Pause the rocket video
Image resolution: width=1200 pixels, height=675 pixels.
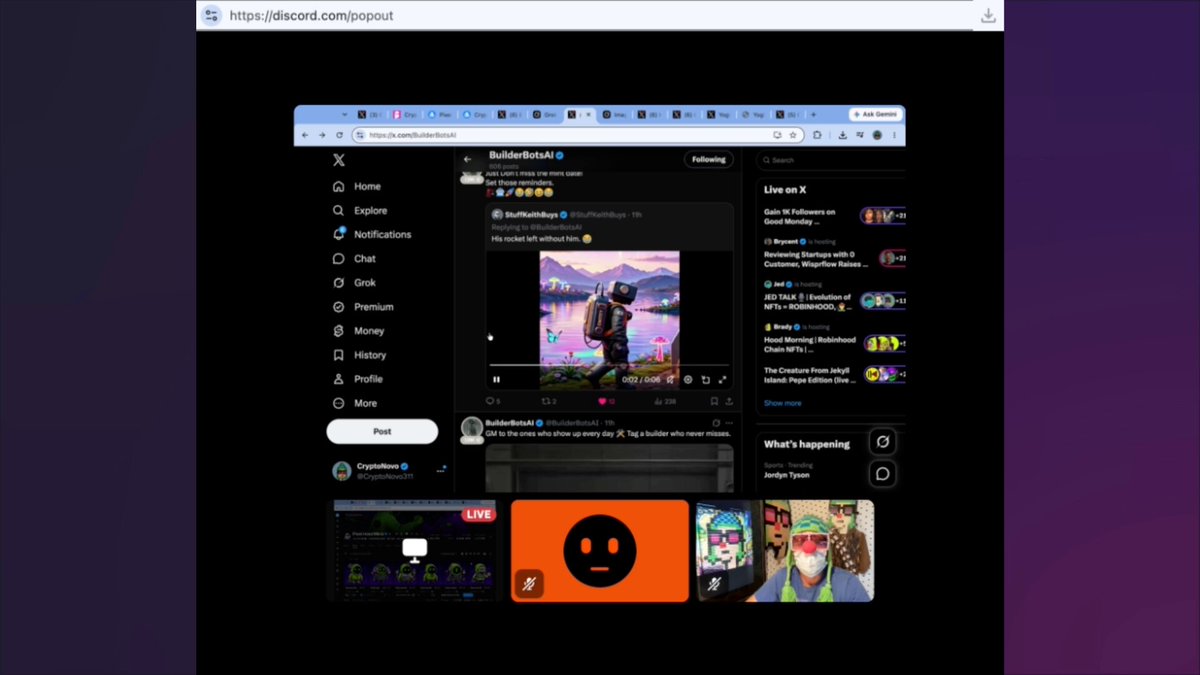(496, 379)
